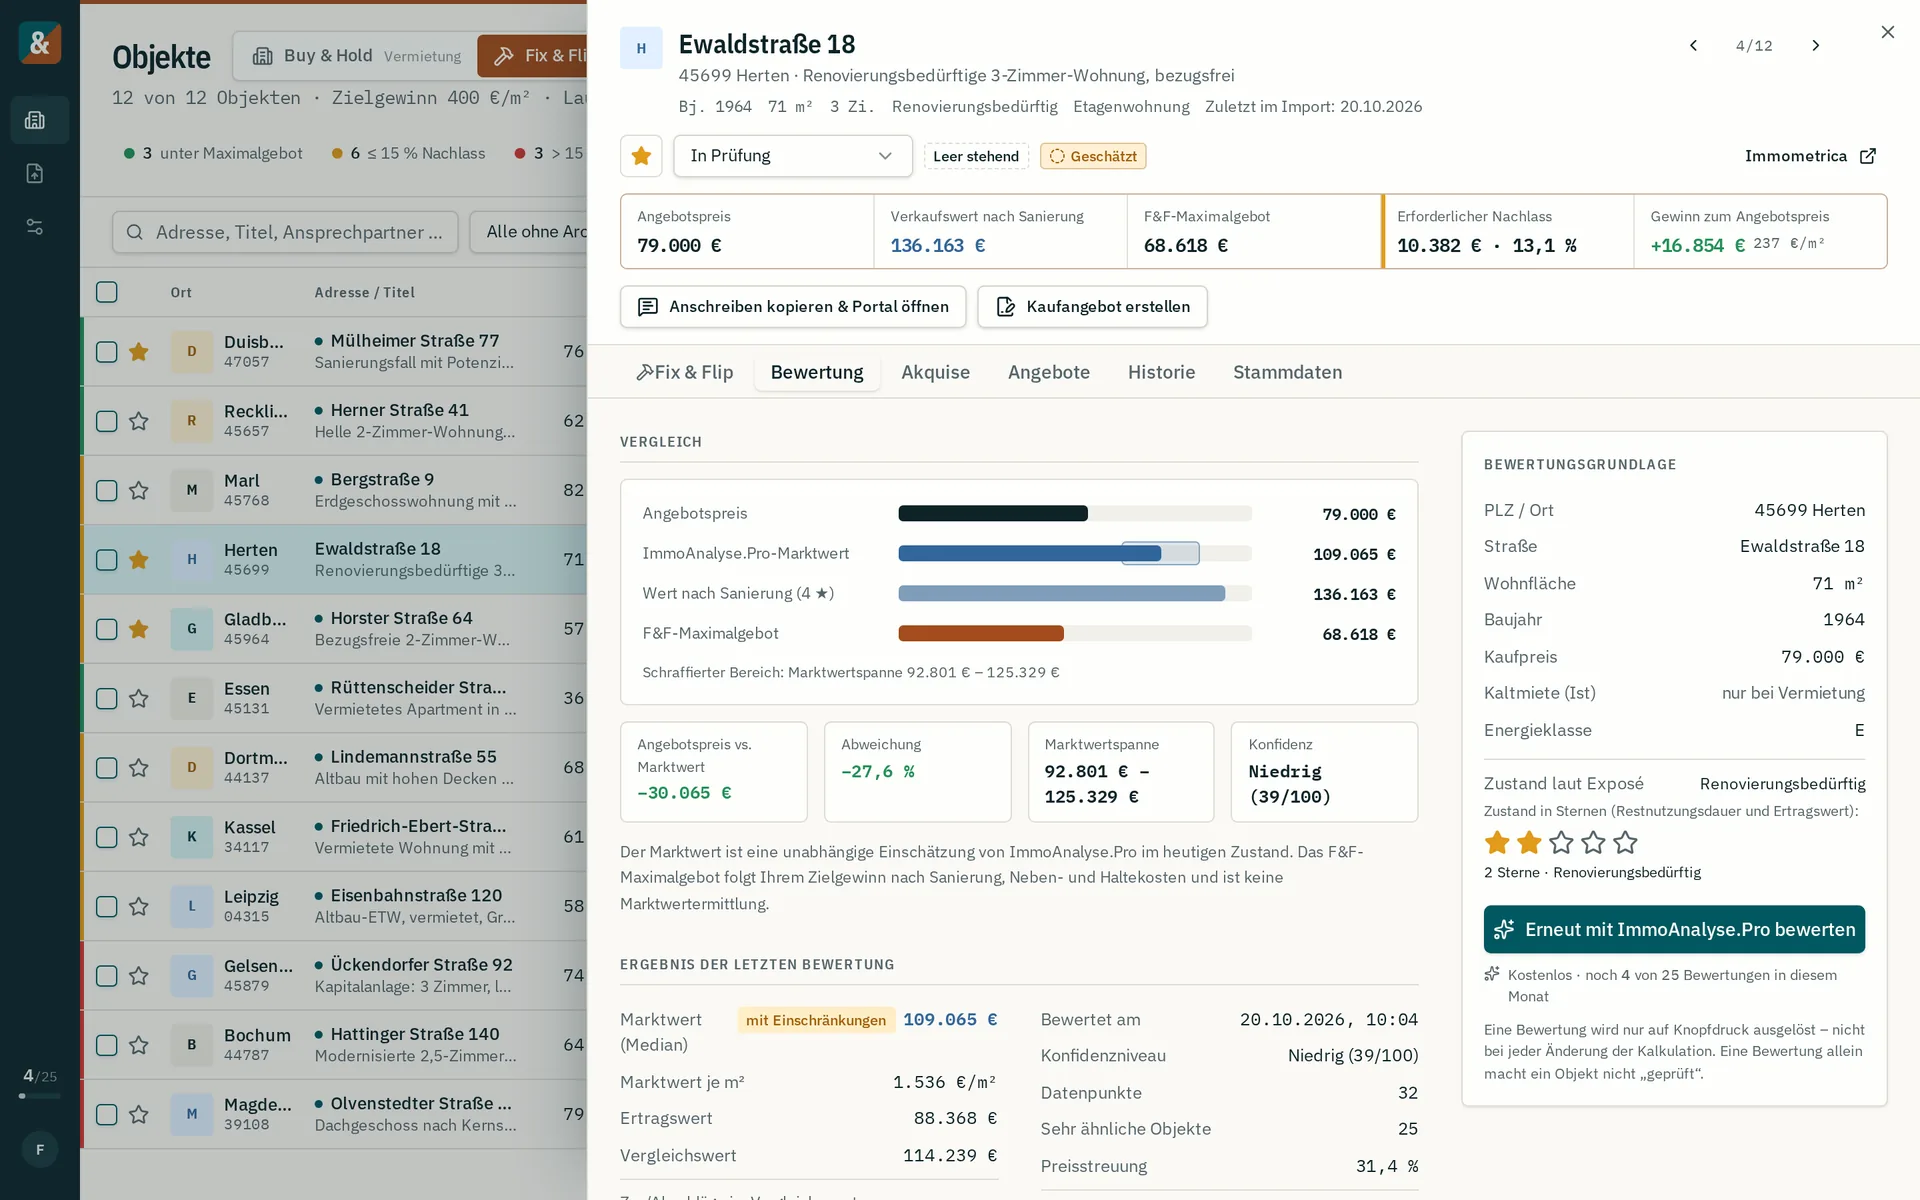Toggle favorite star in detail panel

coord(641,156)
